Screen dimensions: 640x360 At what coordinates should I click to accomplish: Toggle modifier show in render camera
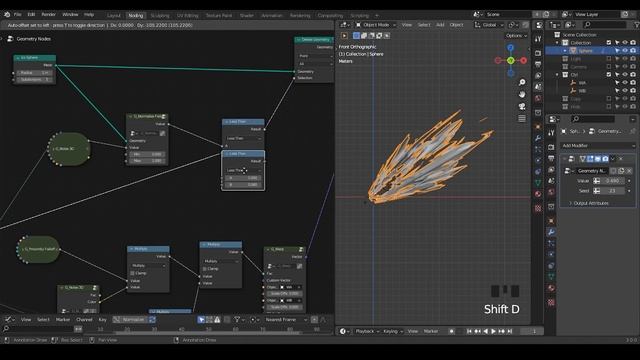pos(605,159)
